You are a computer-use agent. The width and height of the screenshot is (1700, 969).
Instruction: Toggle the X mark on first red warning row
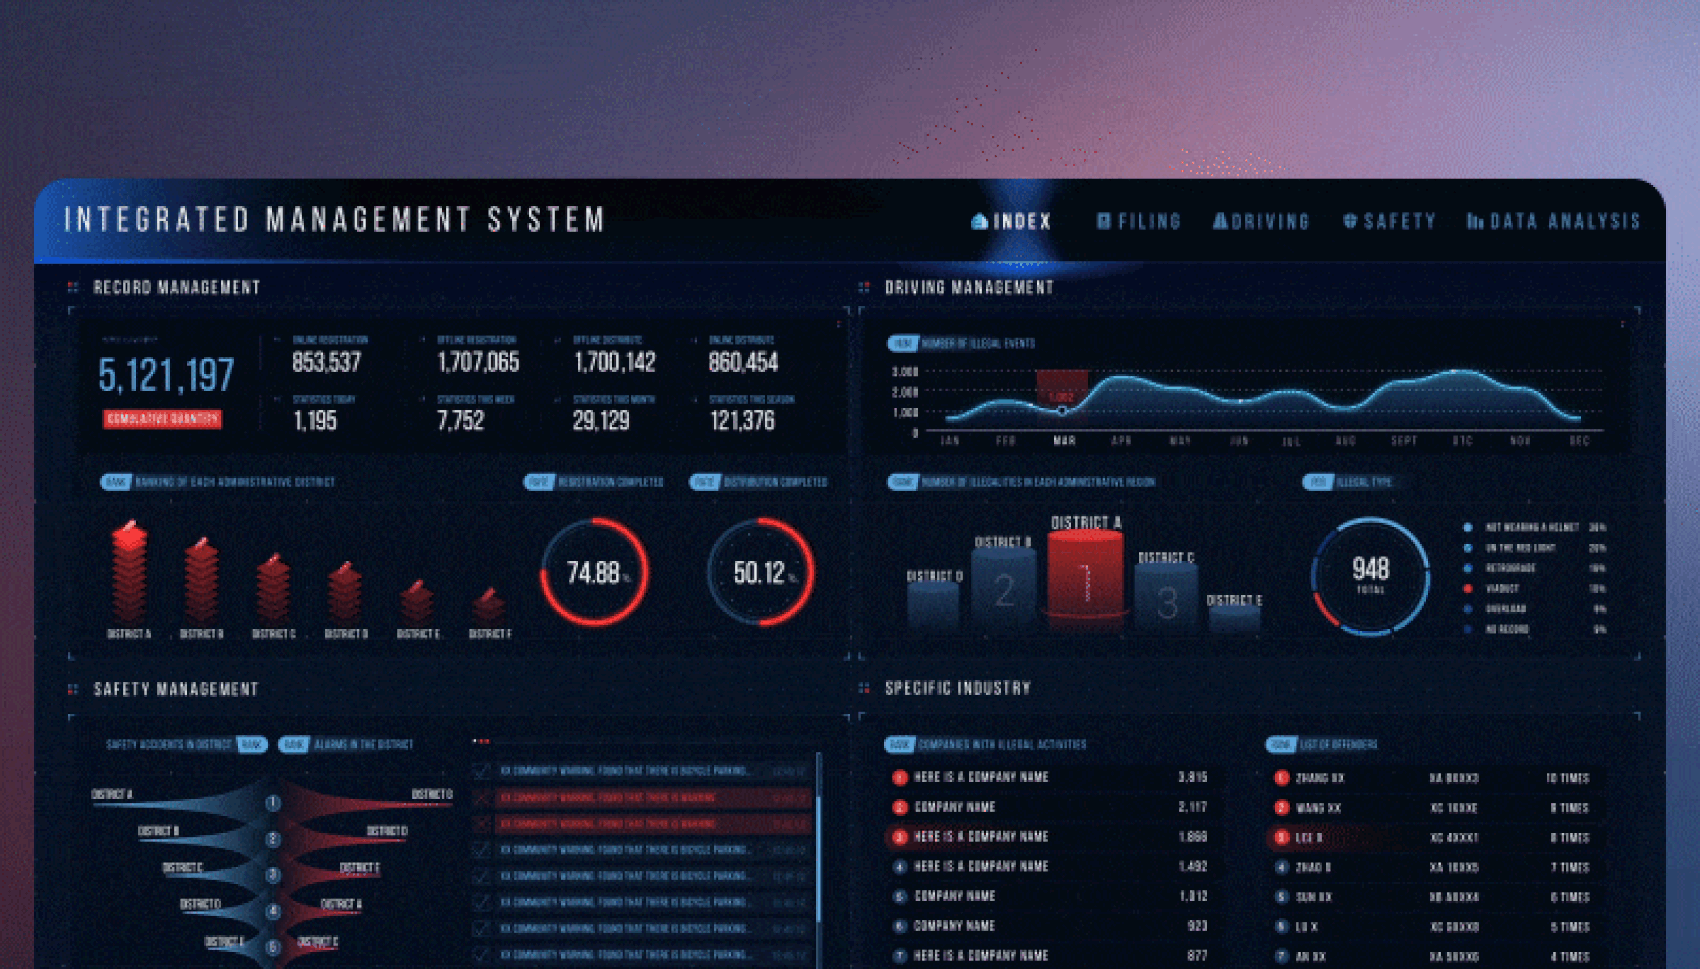(x=482, y=798)
